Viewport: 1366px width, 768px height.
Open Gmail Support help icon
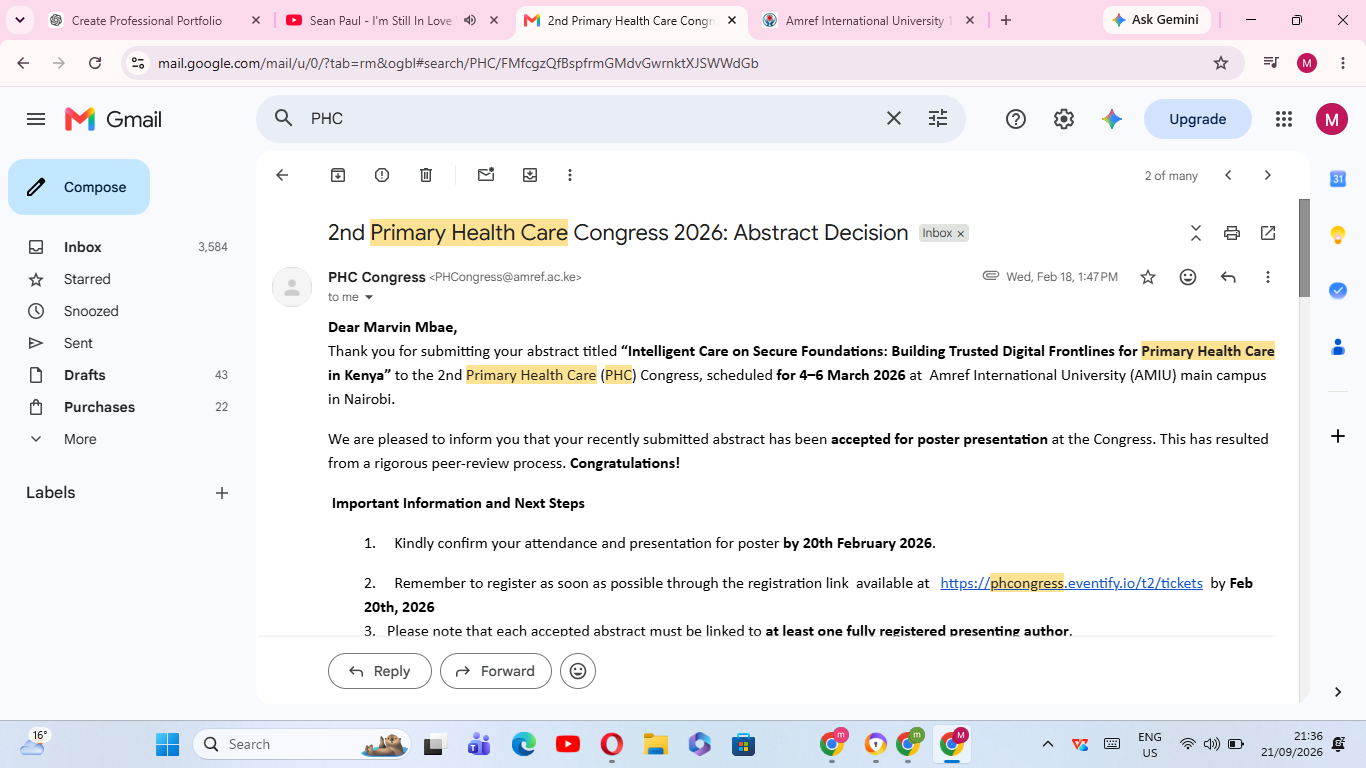[x=1016, y=119]
